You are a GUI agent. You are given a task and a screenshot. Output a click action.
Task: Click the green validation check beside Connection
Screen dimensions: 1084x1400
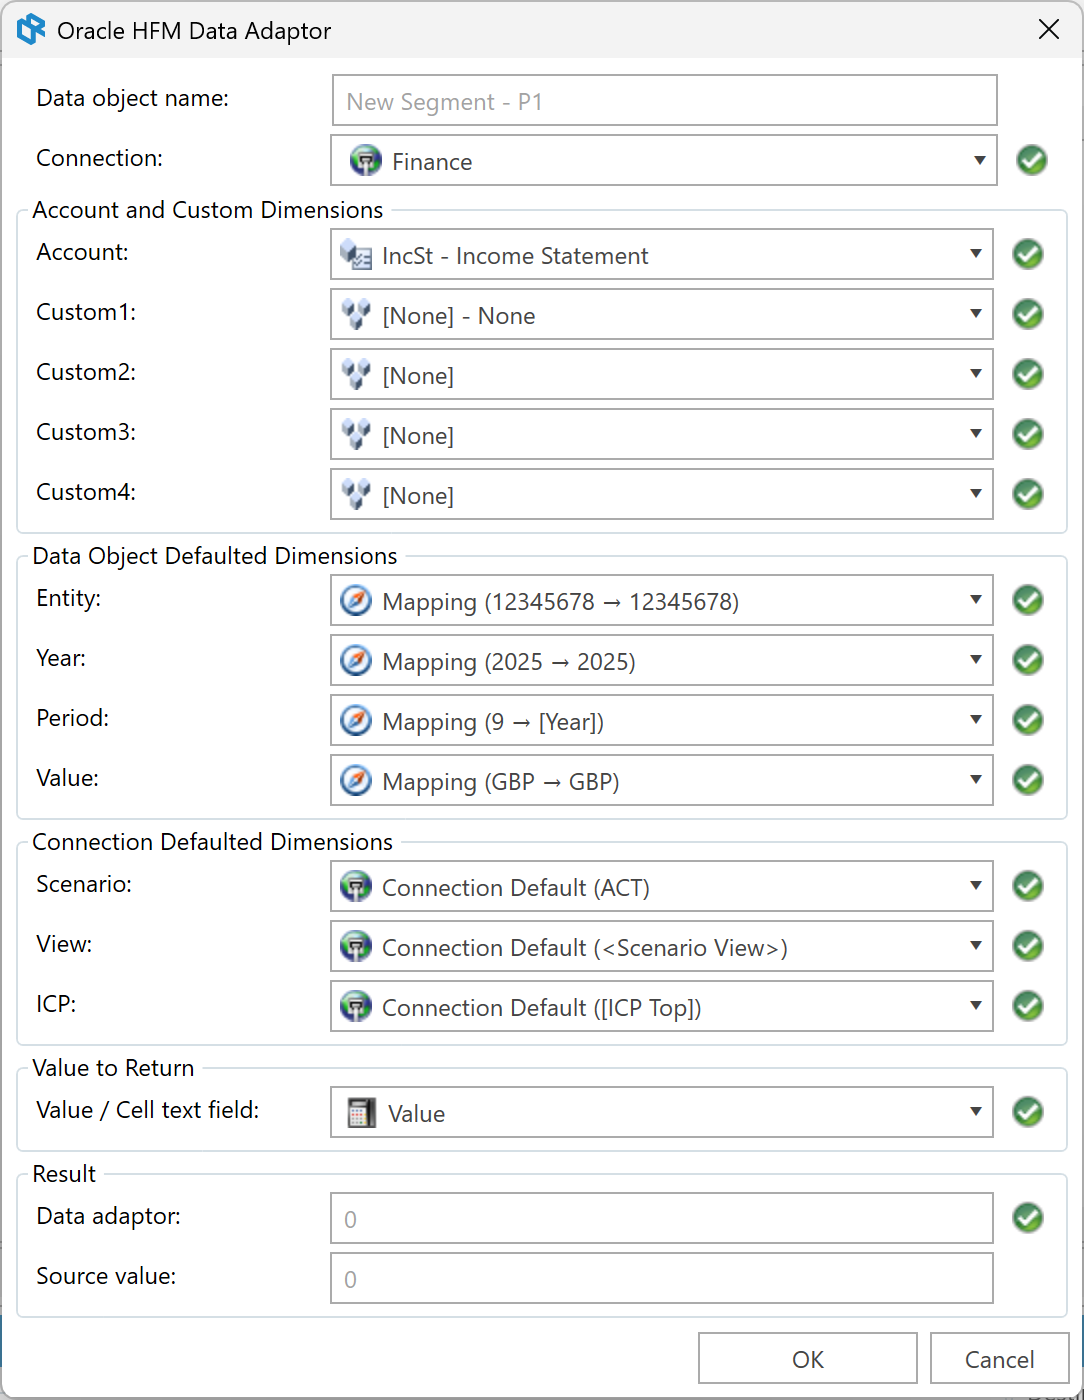pos(1032,160)
